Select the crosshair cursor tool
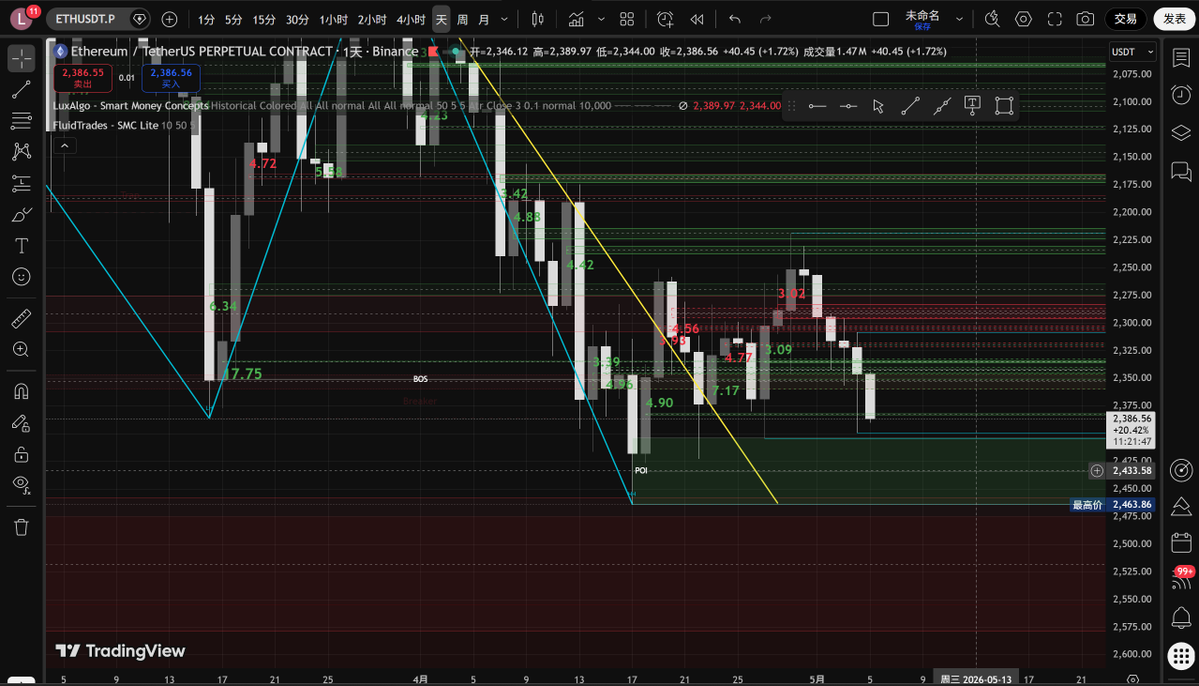 click(x=21, y=59)
